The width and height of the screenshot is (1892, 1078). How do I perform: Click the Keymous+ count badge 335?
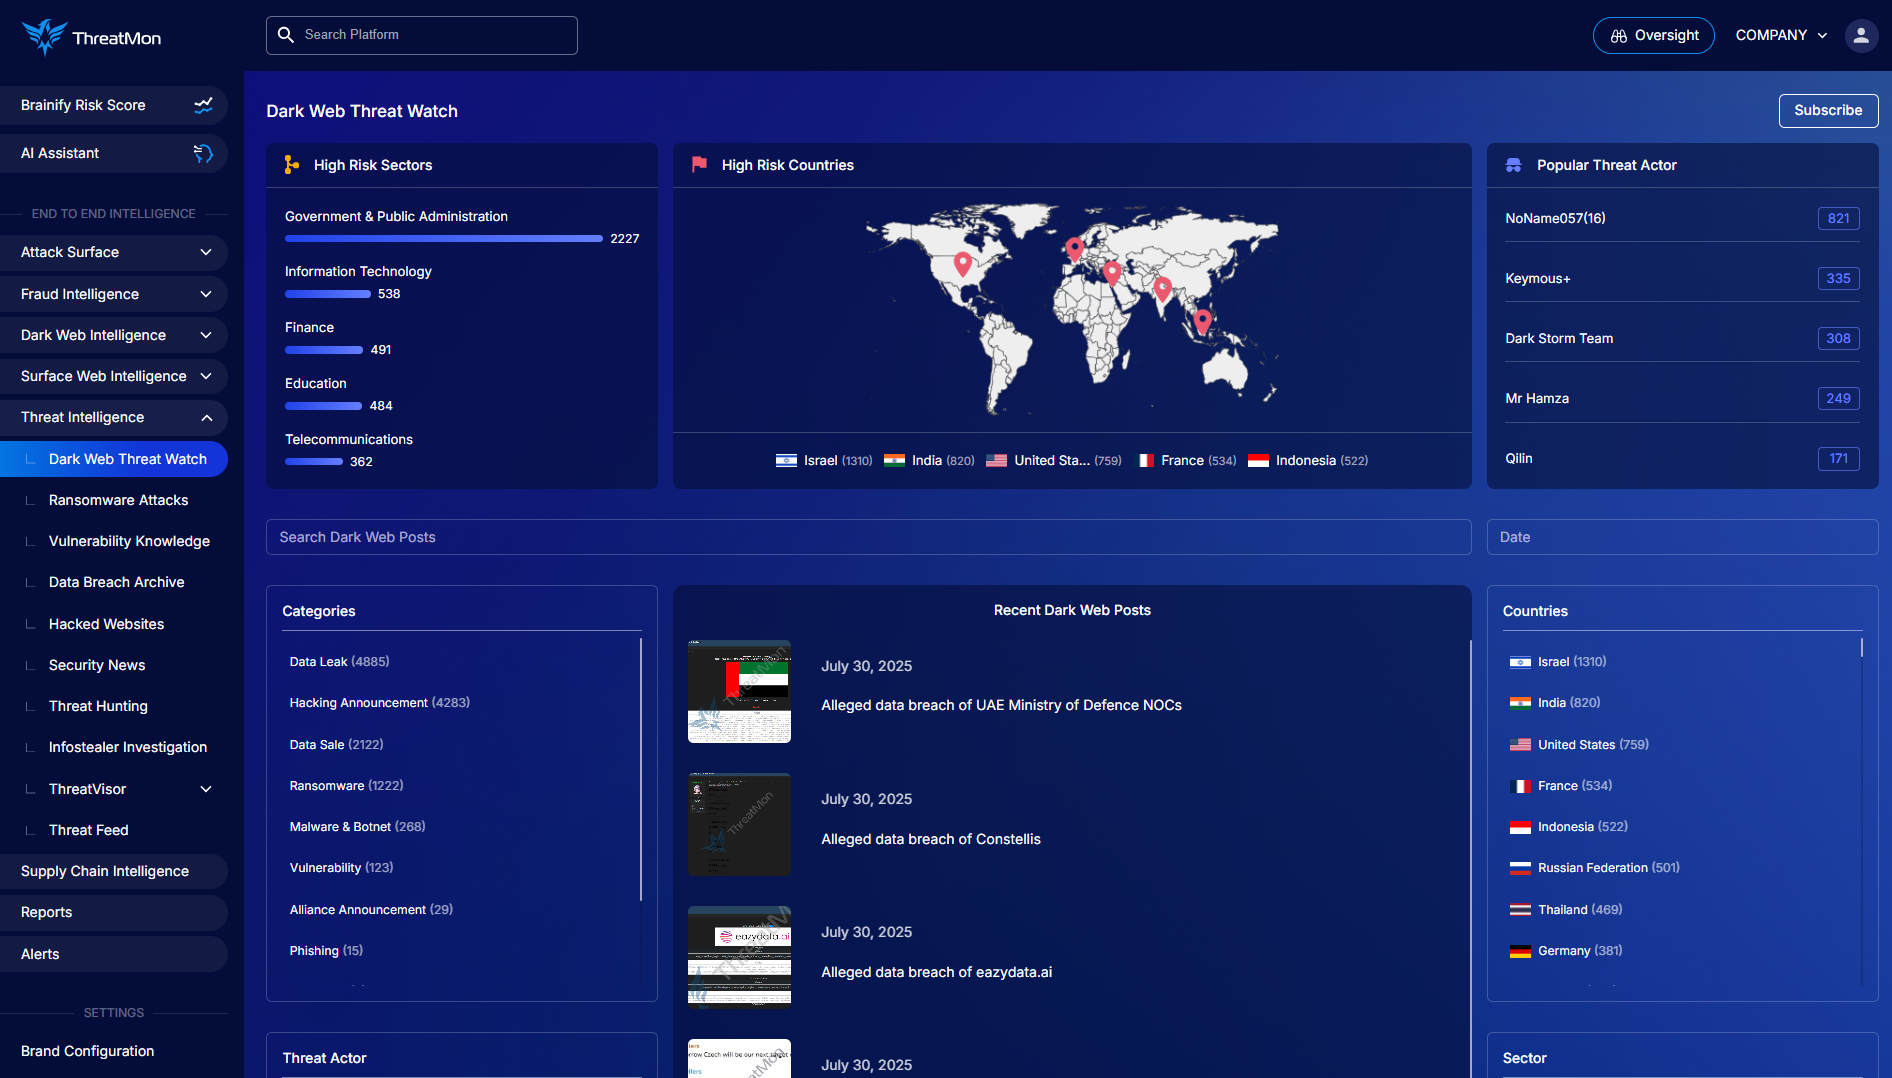[1838, 279]
